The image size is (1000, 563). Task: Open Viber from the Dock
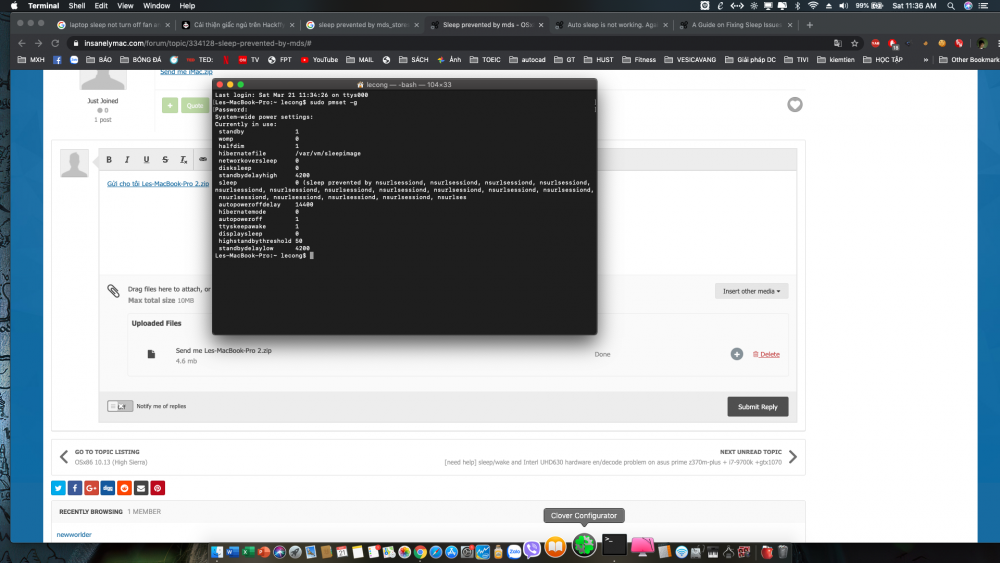coord(532,550)
